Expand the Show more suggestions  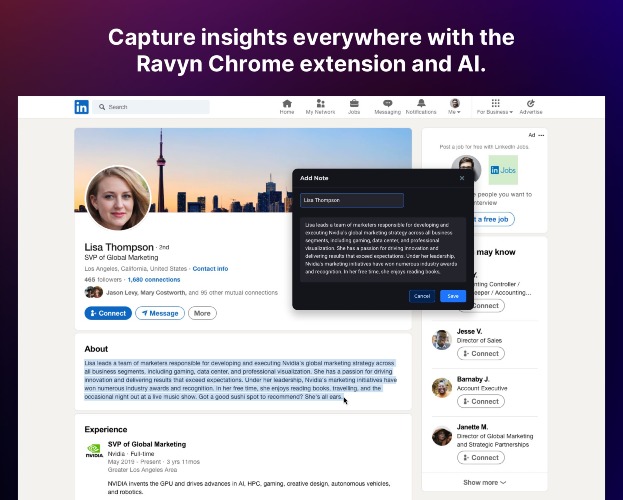point(484,483)
